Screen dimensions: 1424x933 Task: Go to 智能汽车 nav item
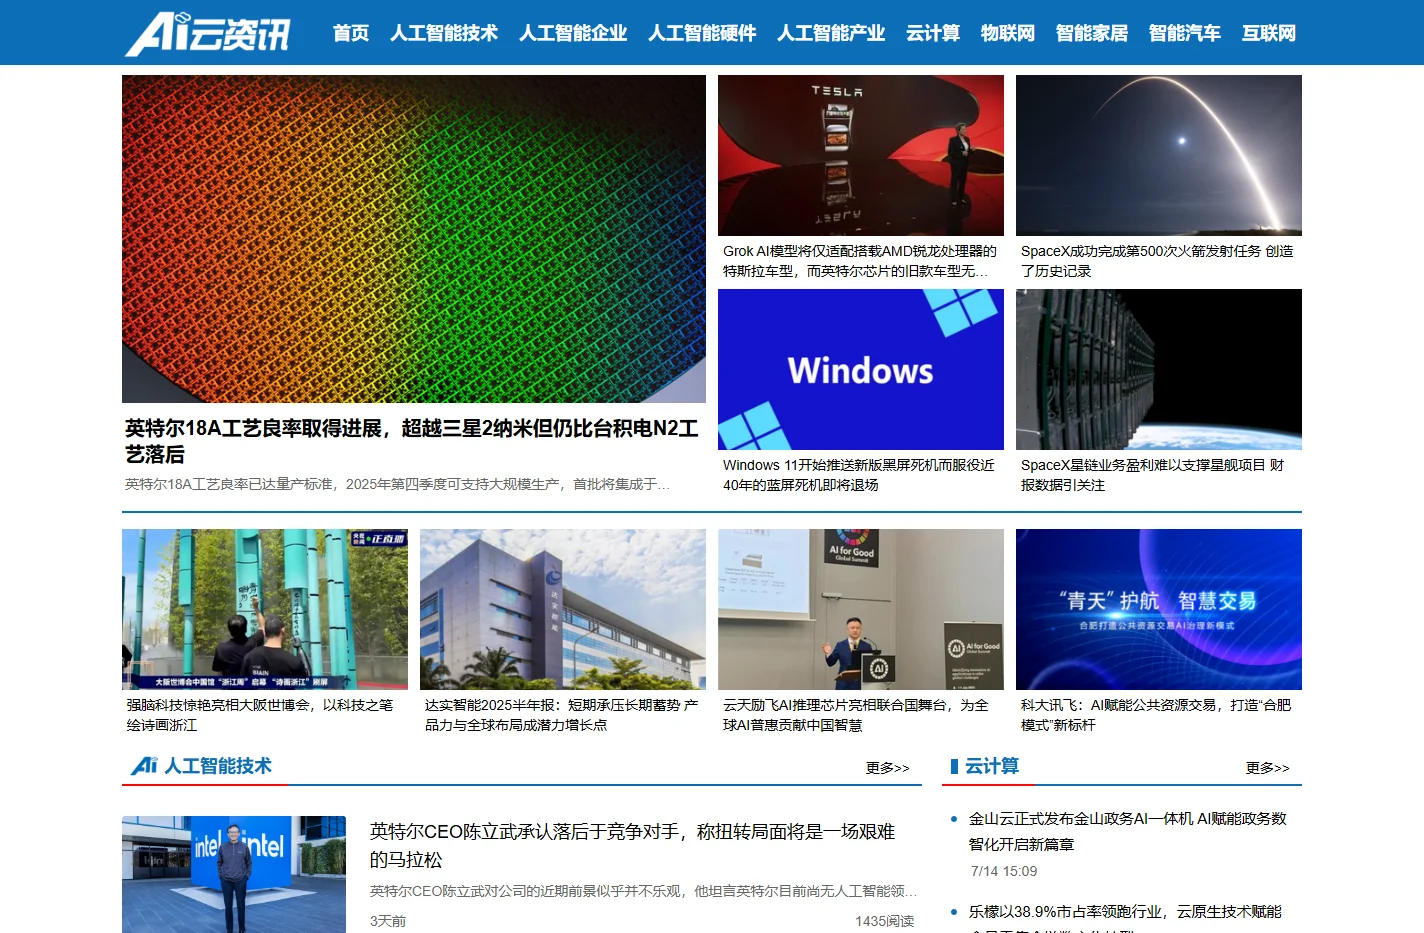point(1185,33)
